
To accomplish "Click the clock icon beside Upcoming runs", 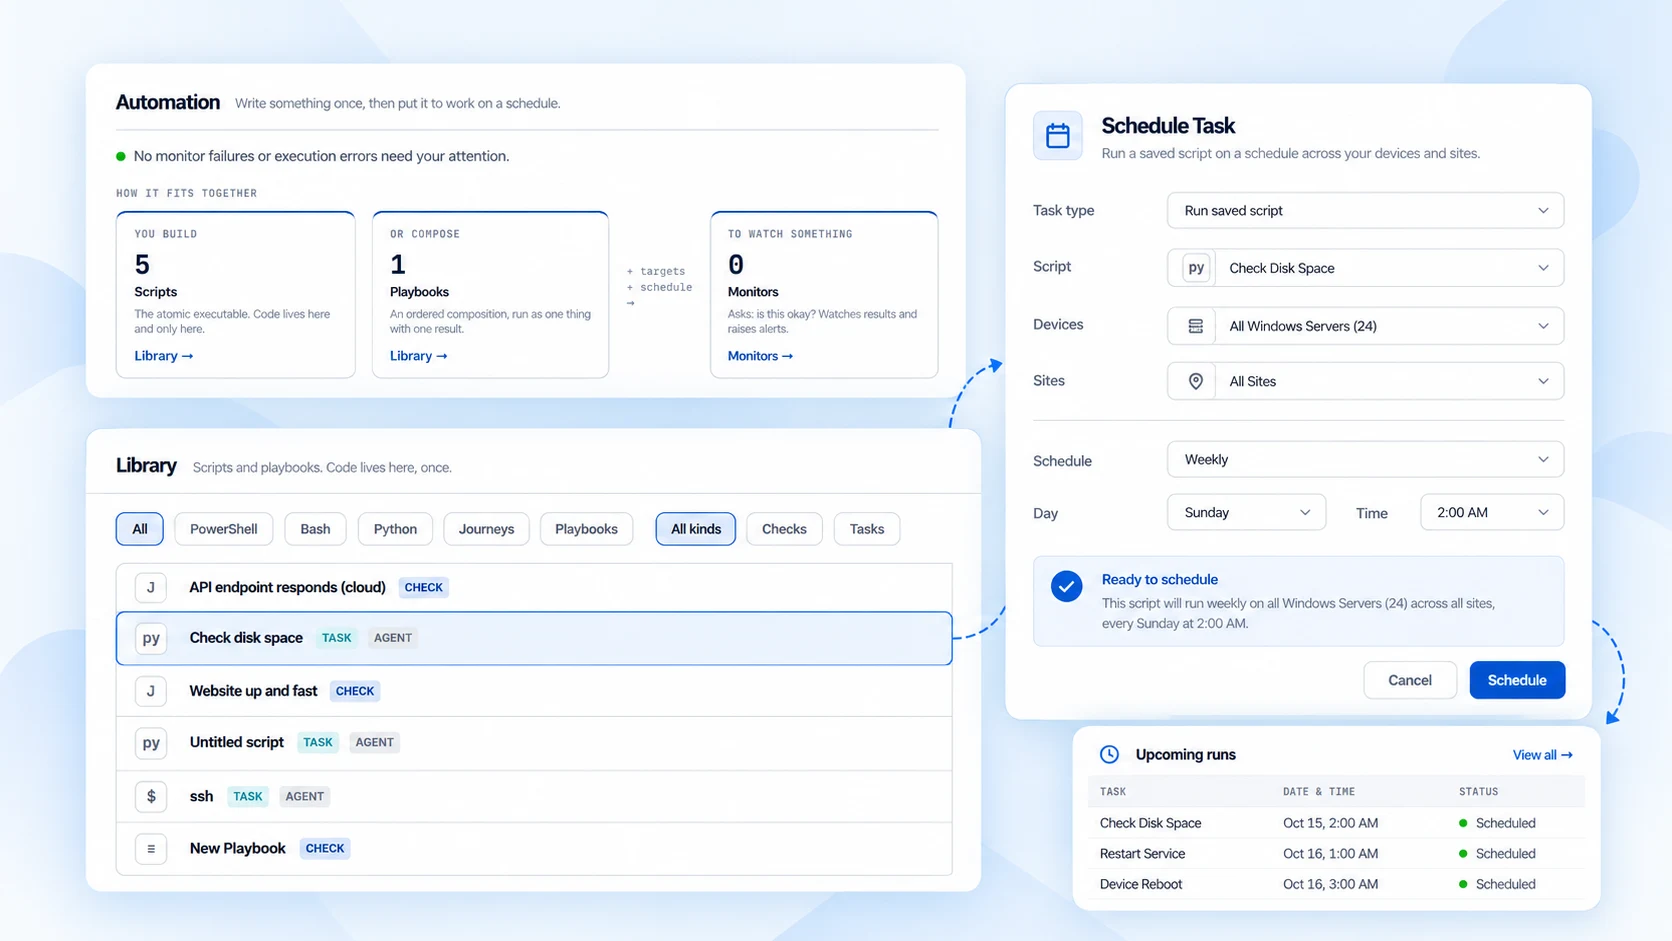I will tap(1109, 754).
